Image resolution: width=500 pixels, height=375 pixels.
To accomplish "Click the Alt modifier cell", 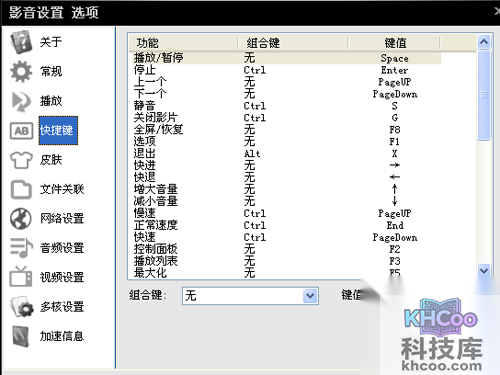I will point(252,154).
